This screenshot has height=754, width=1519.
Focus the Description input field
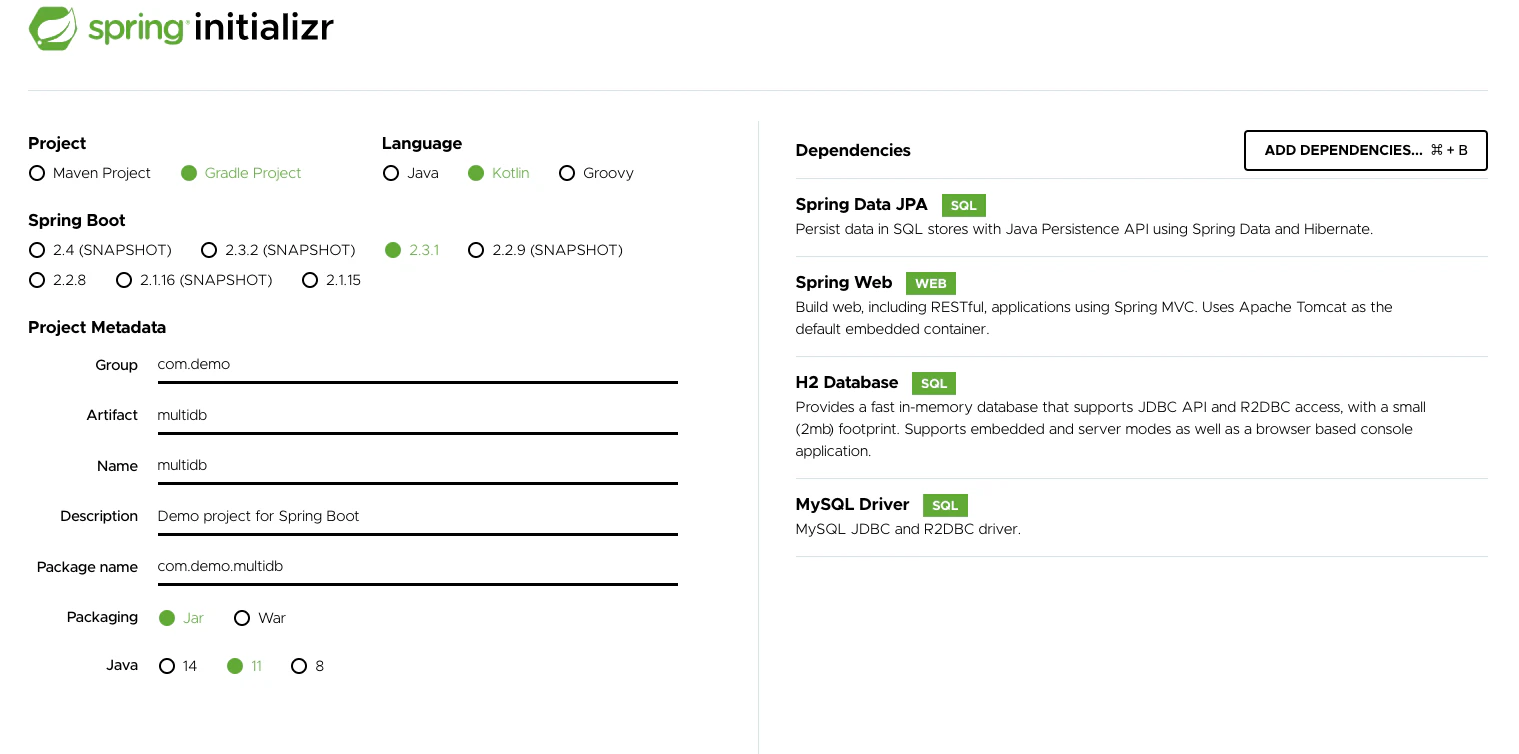coord(417,516)
